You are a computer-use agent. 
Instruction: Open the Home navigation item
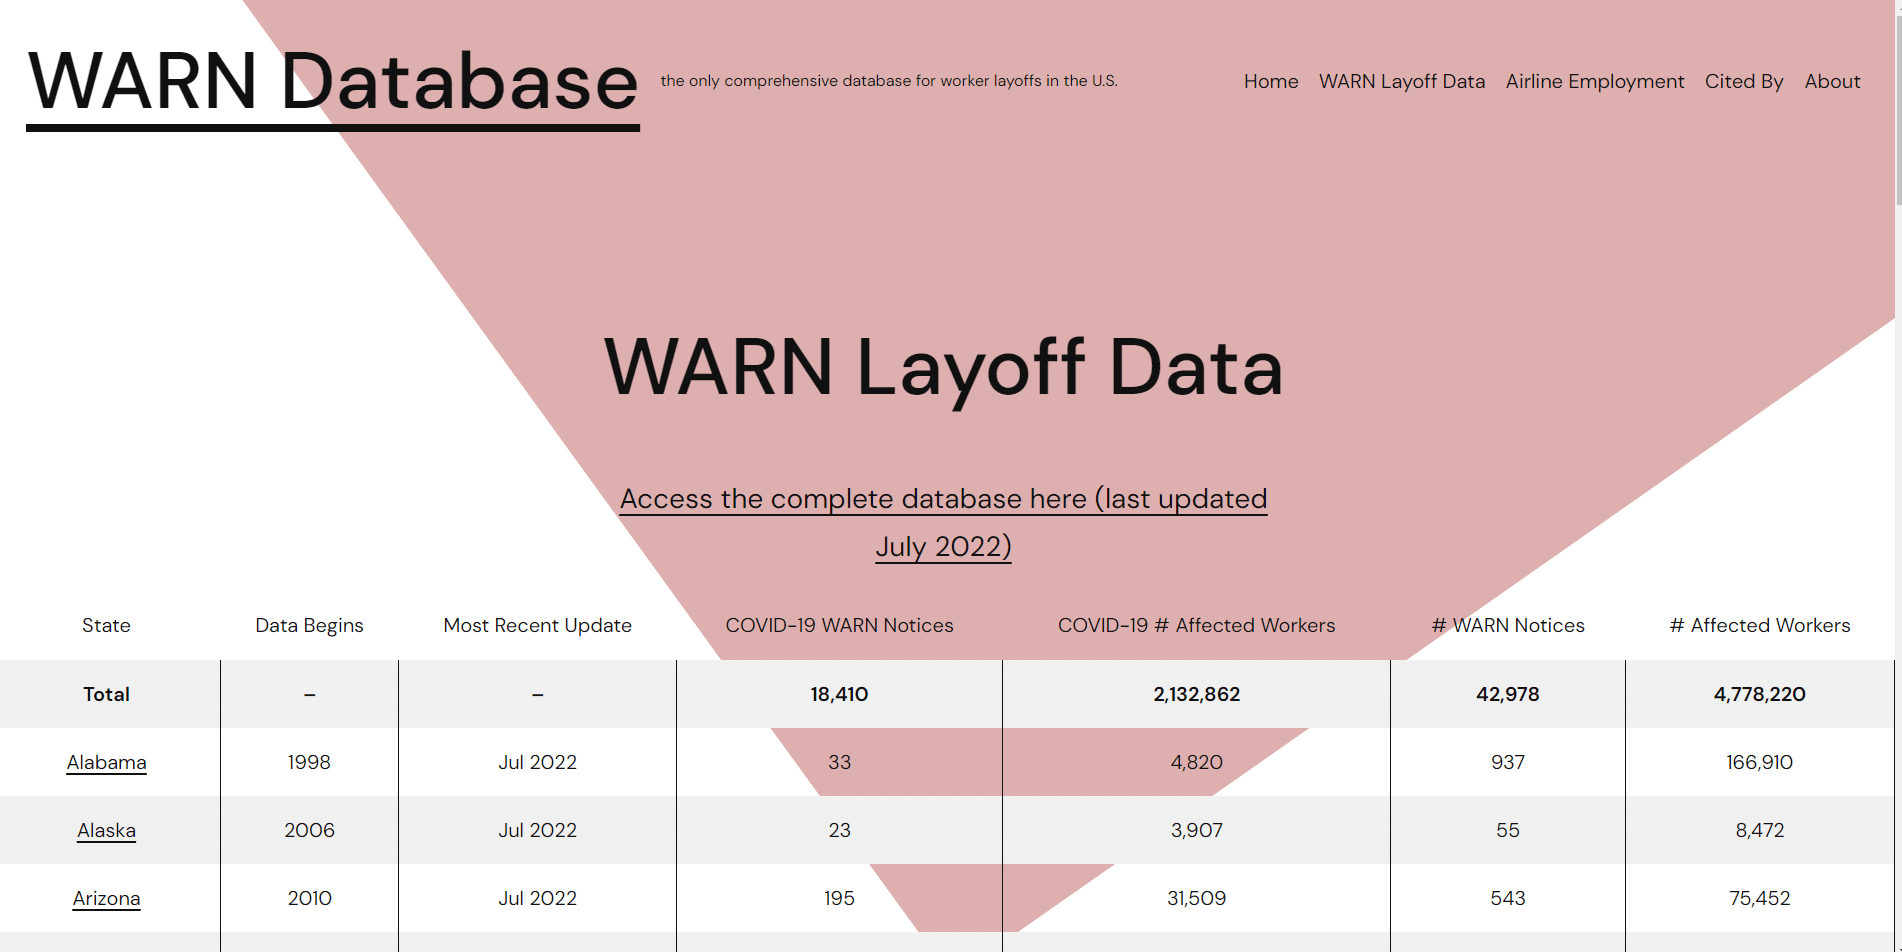(1270, 82)
